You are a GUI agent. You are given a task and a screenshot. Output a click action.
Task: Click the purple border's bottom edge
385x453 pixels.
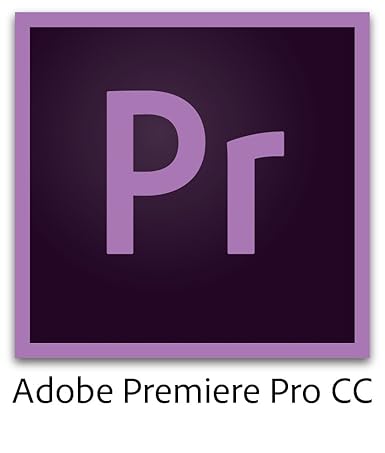pos(192,350)
